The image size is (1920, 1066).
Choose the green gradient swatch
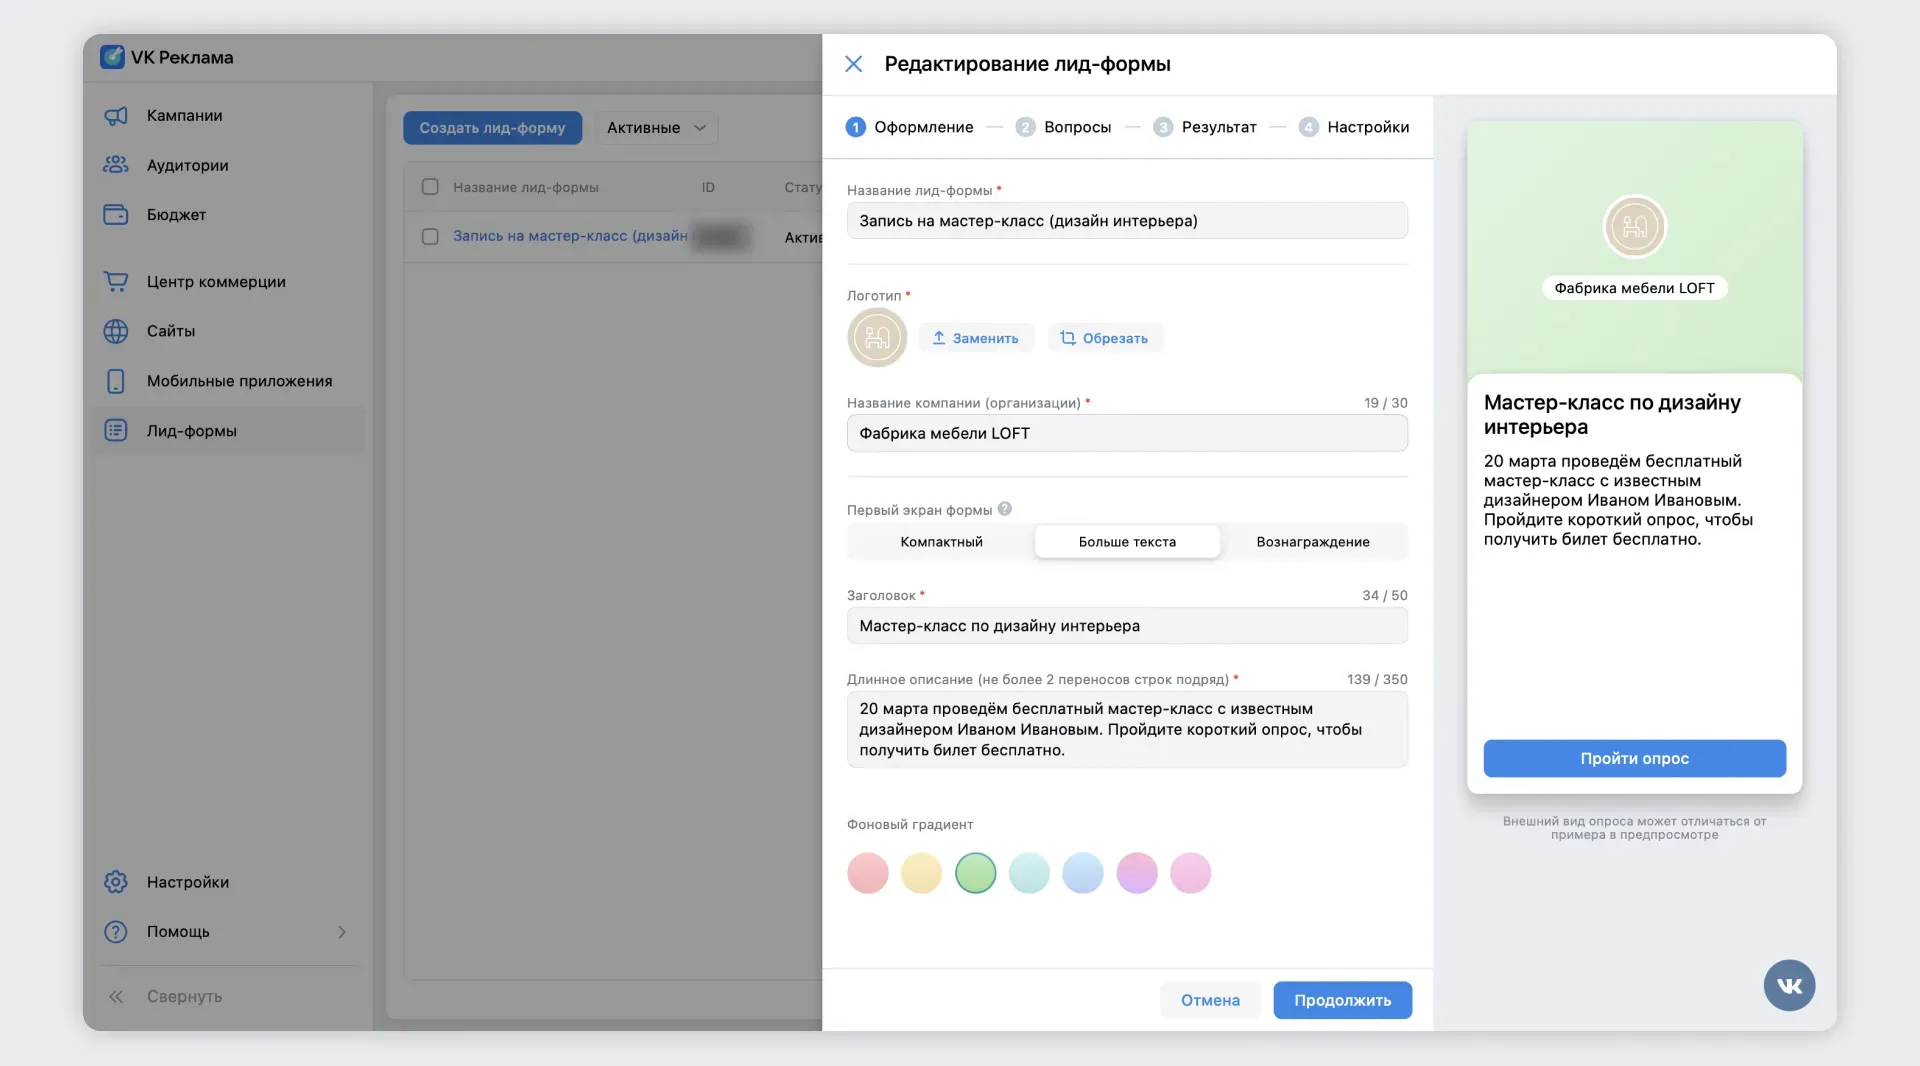coord(976,873)
